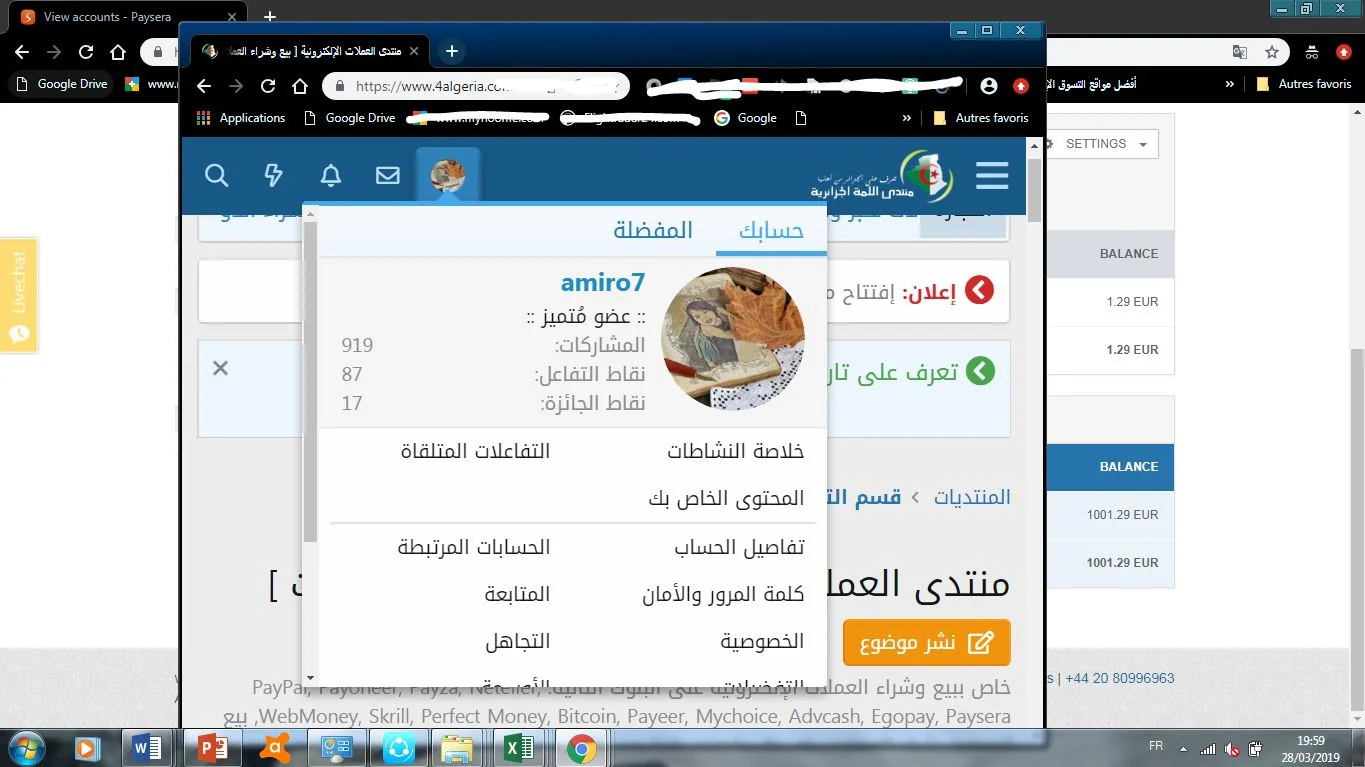Image resolution: width=1365 pixels, height=767 pixels.
Task: Open Excel from the Windows taskbar
Action: pyautogui.click(x=519, y=748)
